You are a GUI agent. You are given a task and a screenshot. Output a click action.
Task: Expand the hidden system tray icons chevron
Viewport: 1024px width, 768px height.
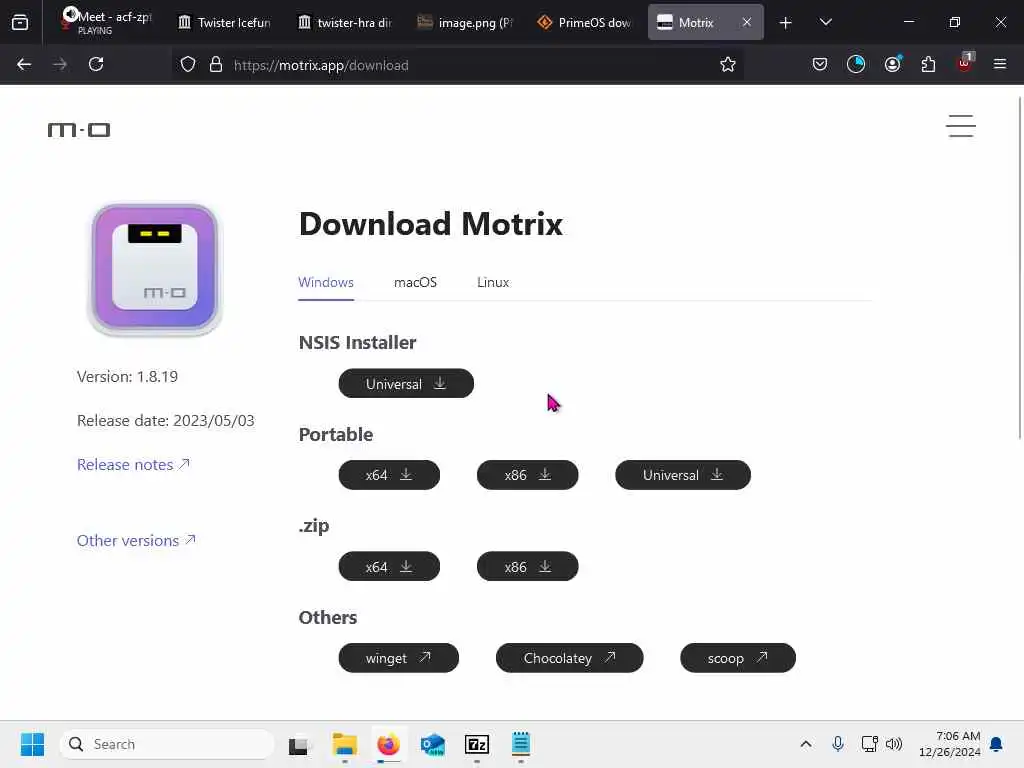coord(806,744)
